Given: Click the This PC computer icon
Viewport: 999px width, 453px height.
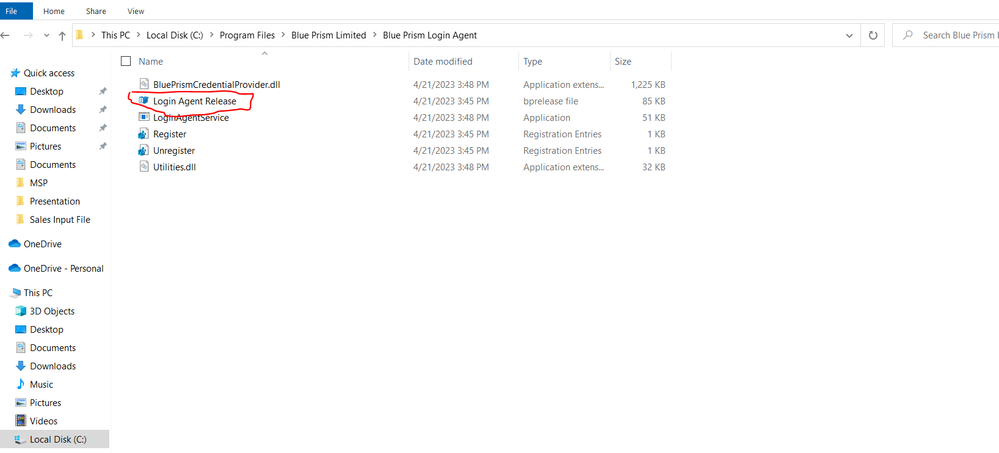Looking at the screenshot, I should point(15,293).
